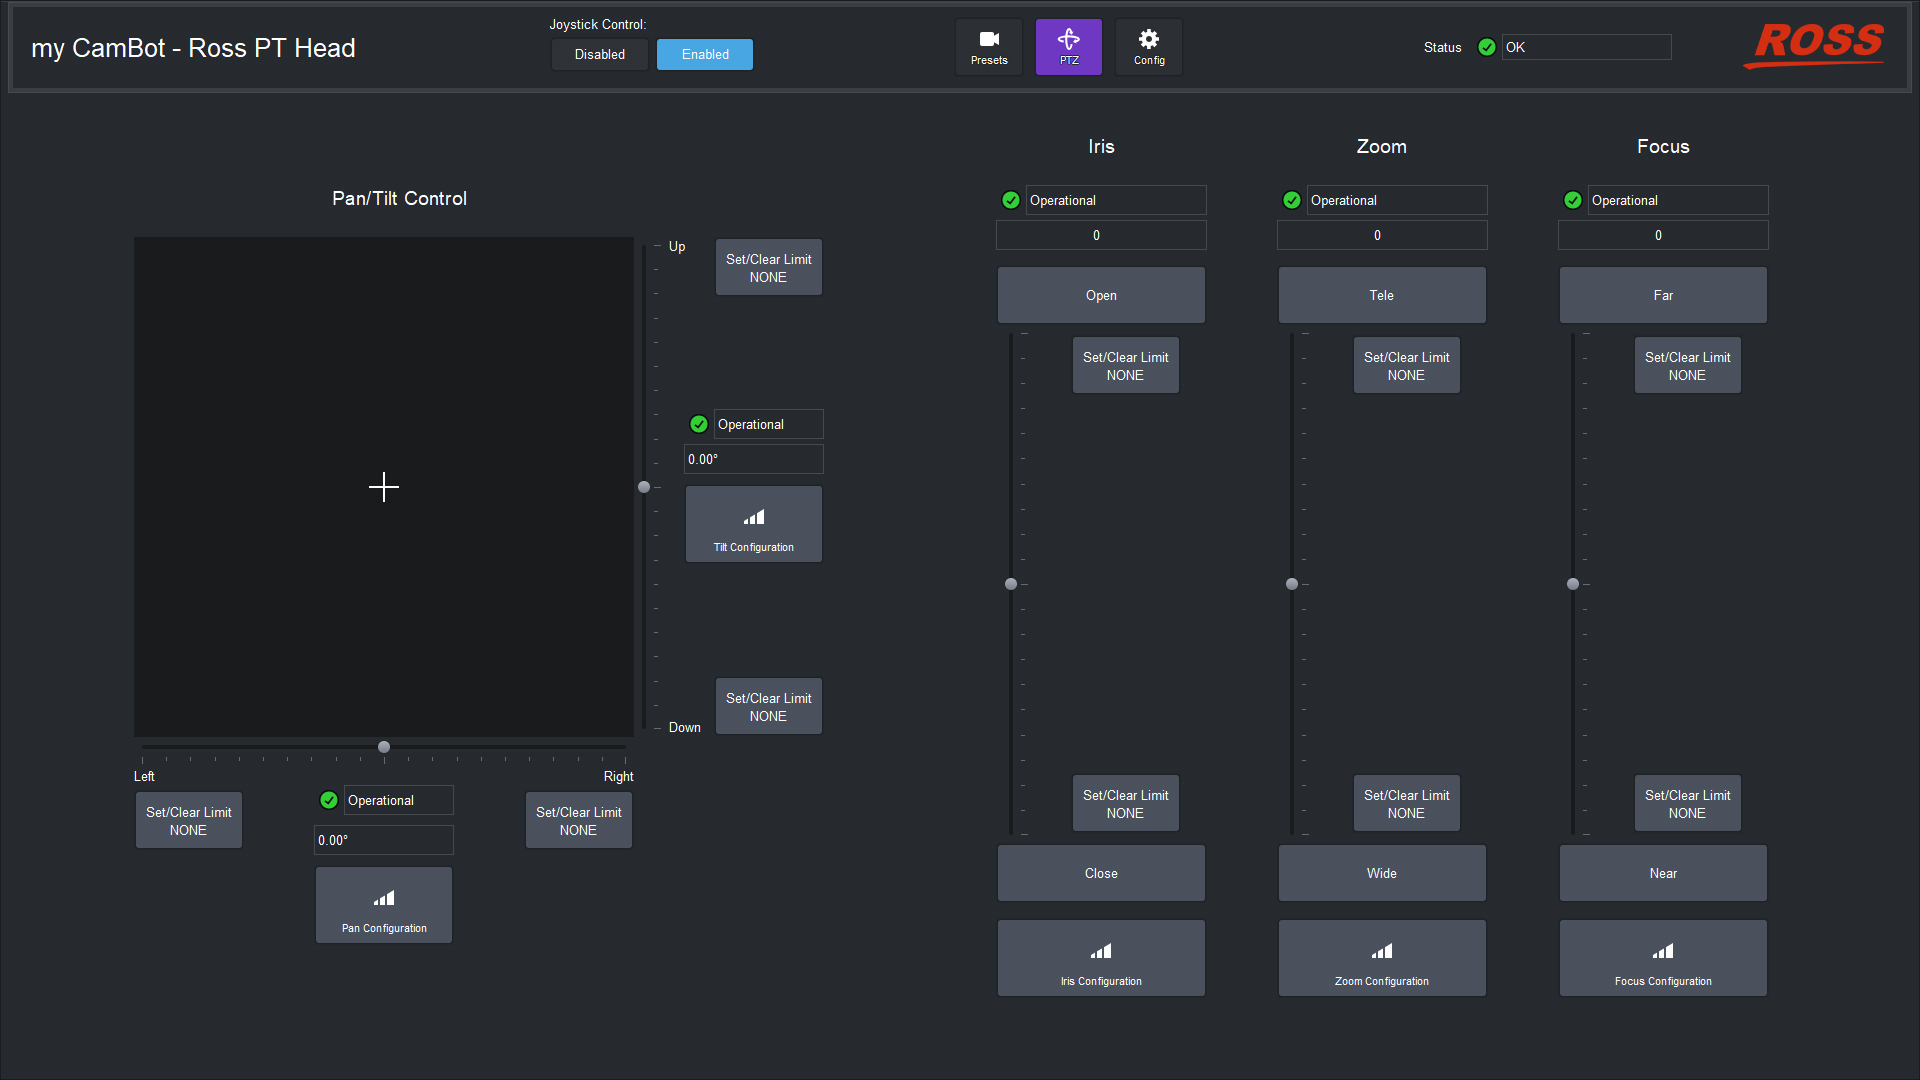Set Joystick Control to Enabled
1920x1080 pixels.
[x=705, y=54]
